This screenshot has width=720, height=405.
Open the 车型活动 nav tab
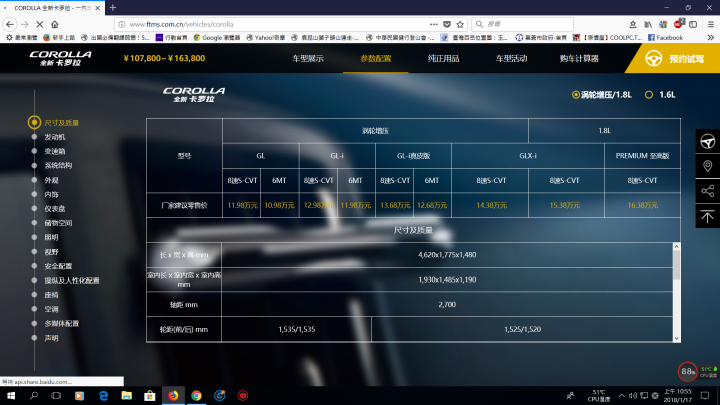[511, 58]
